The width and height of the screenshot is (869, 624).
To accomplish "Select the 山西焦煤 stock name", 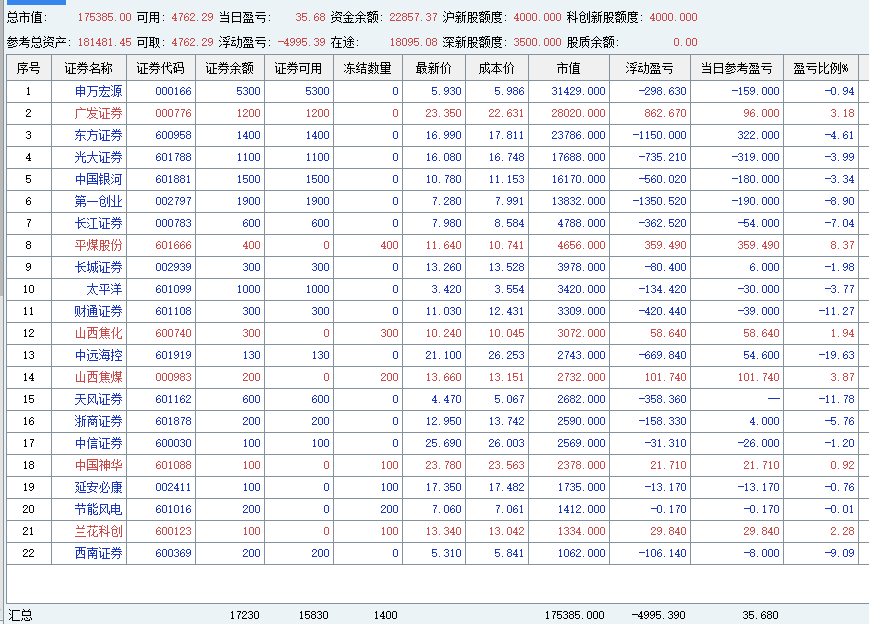I will (x=99, y=377).
